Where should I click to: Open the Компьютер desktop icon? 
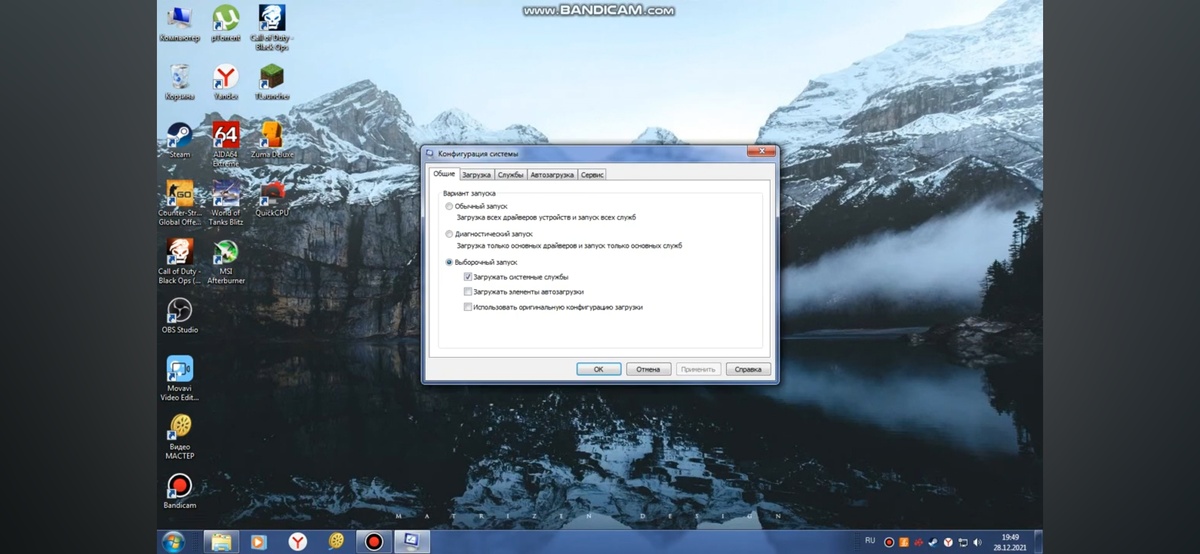[x=180, y=24]
